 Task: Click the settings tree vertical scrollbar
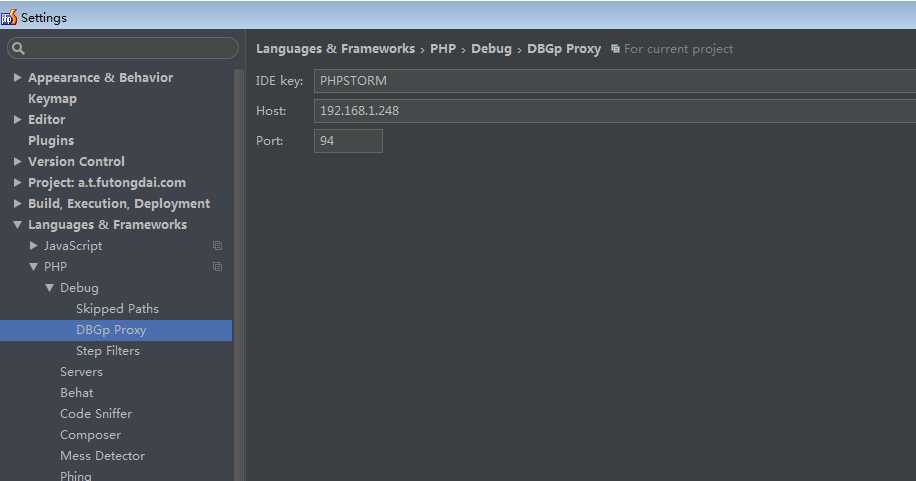tap(238, 275)
